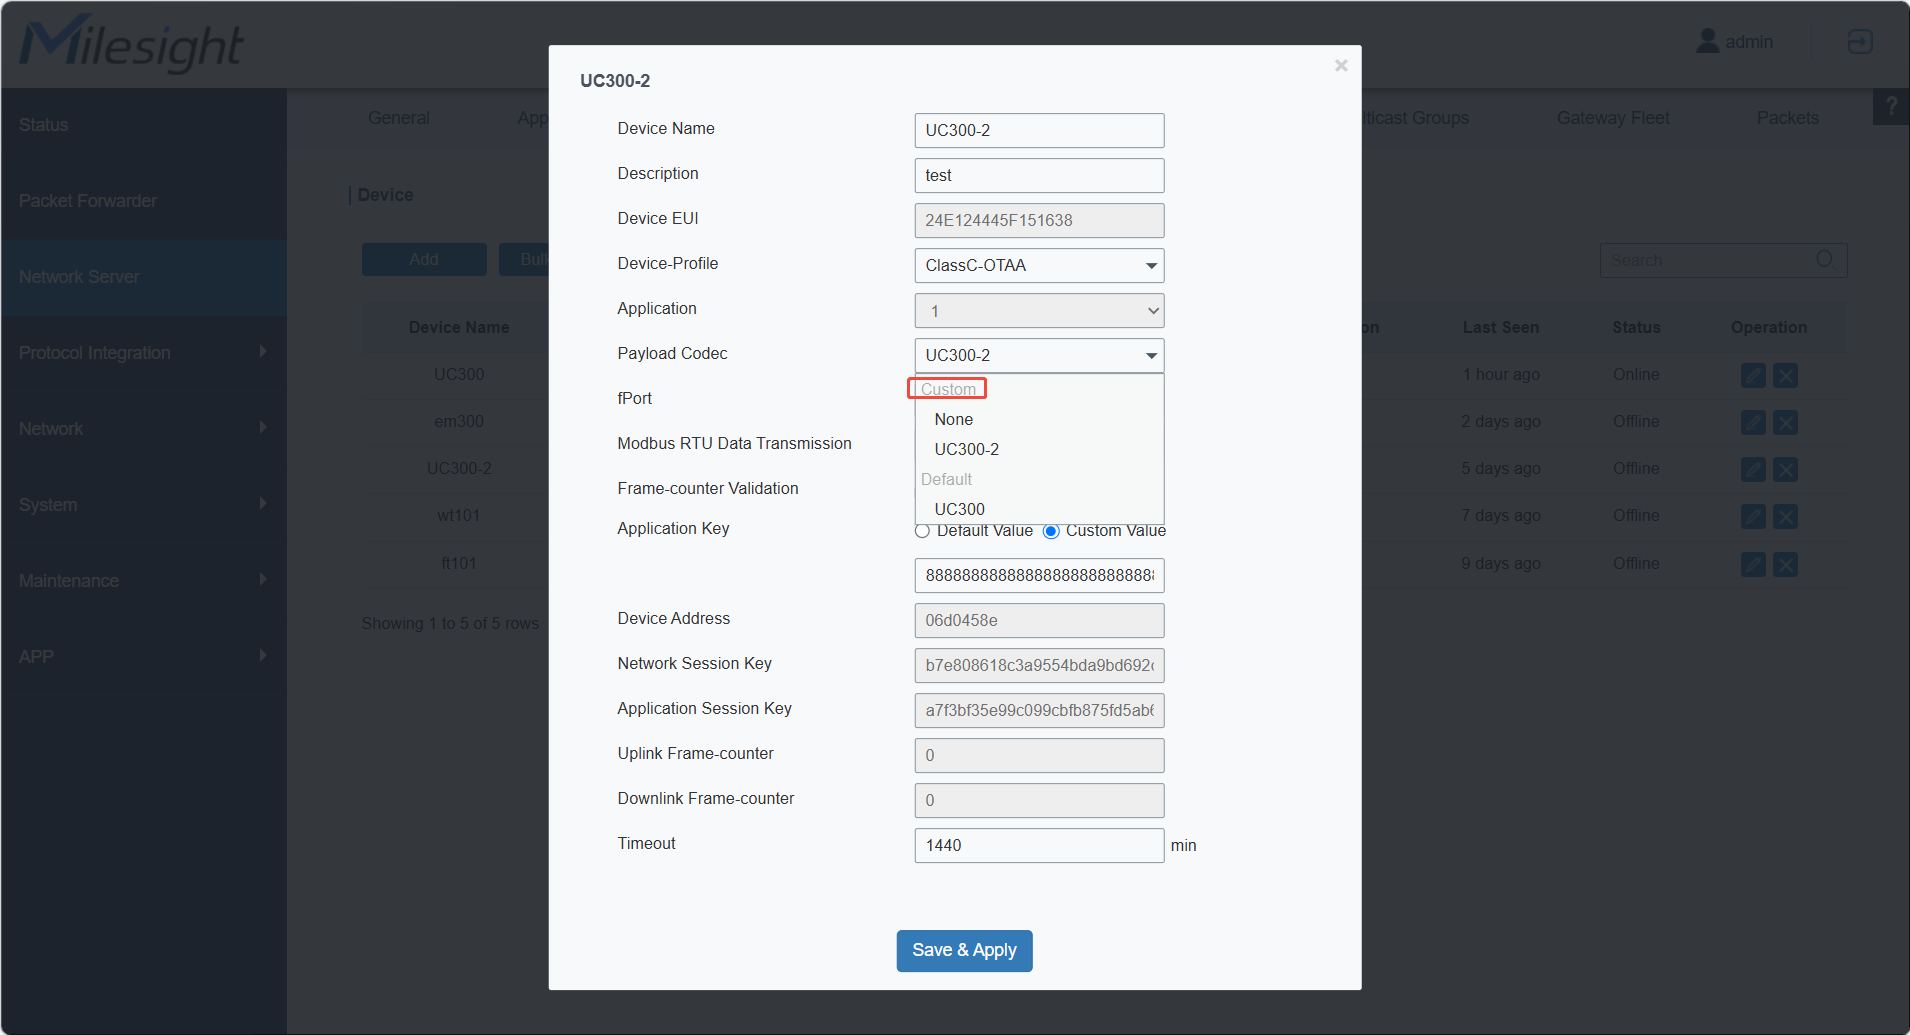
Task: Open Packet Forwarder in sidebar
Action: pyautogui.click(x=144, y=201)
